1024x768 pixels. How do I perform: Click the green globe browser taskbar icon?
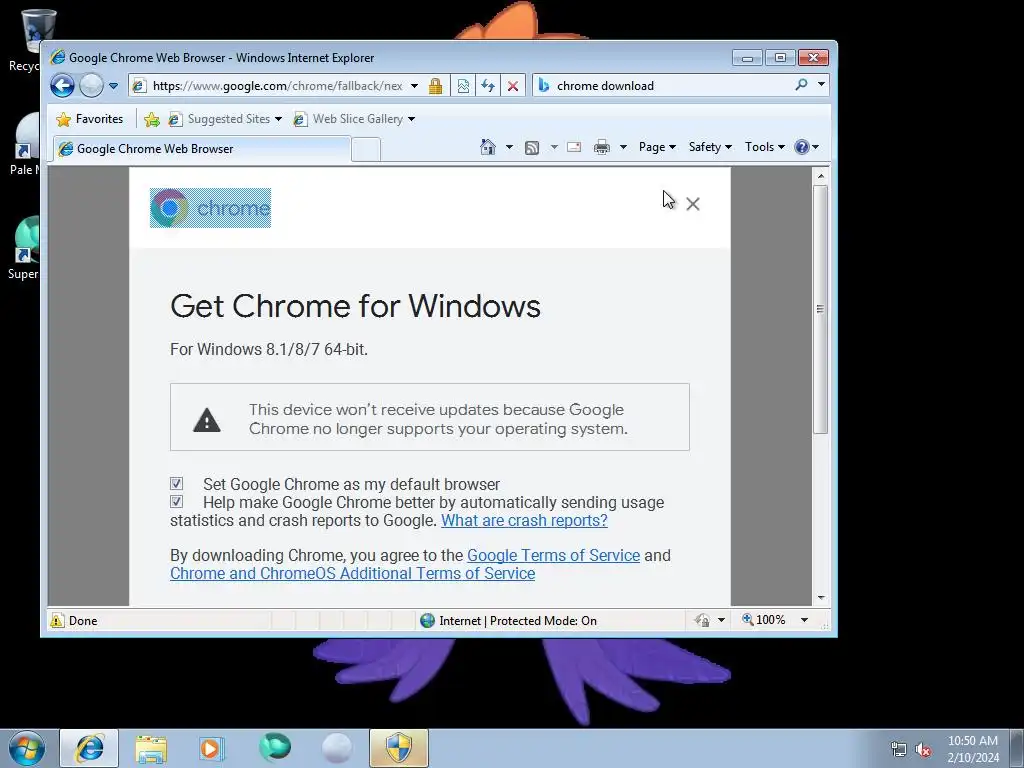click(x=275, y=748)
